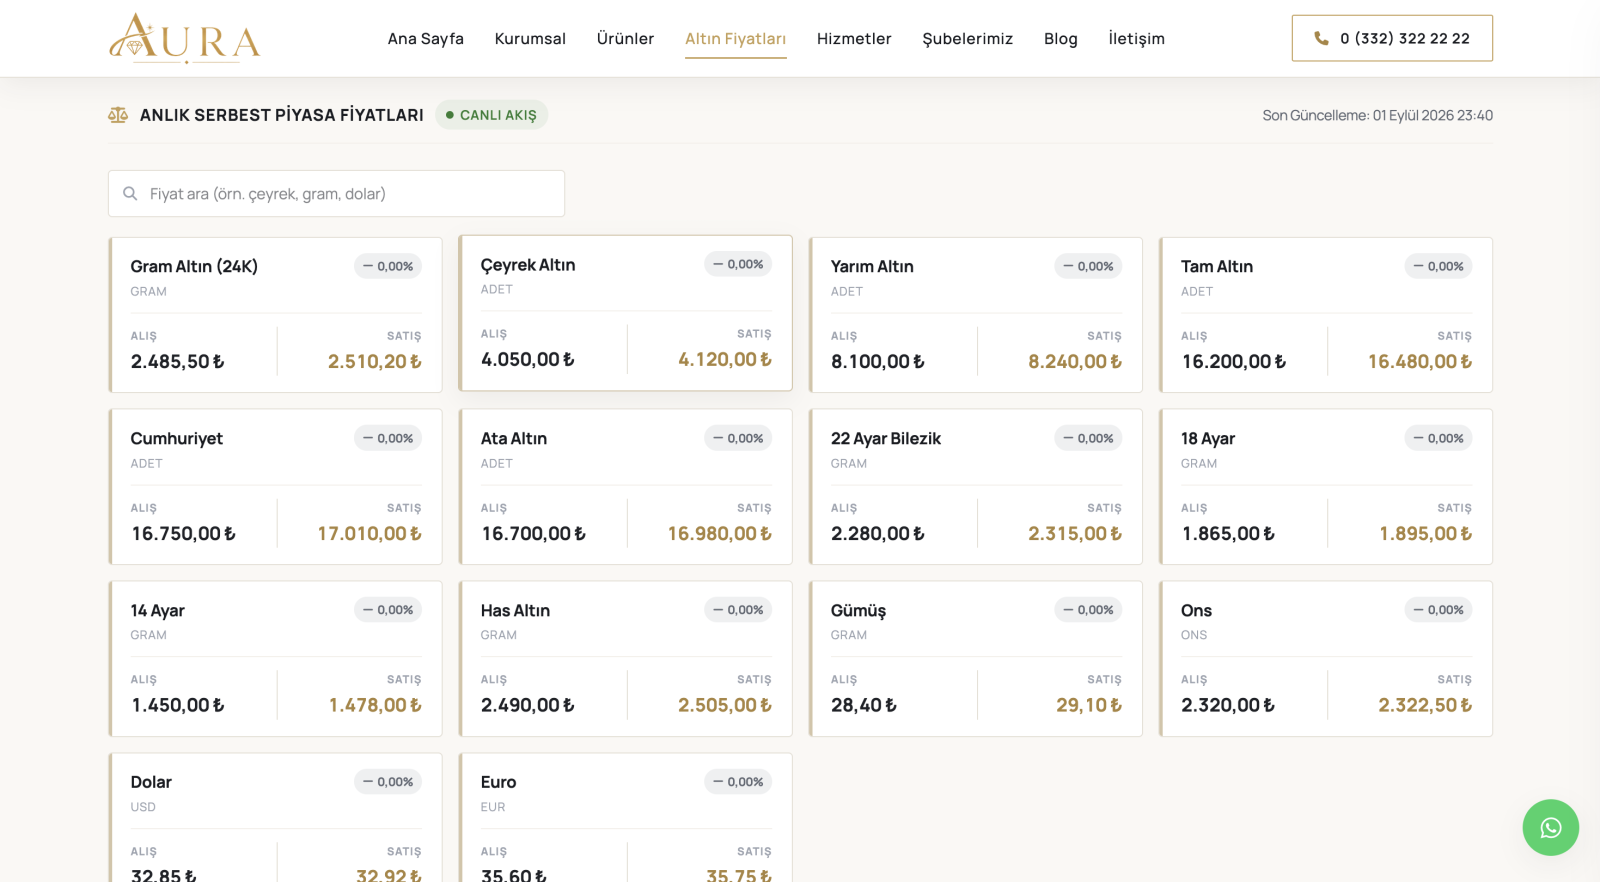The height and width of the screenshot is (882, 1600).
Task: Go to the Ürünler page
Action: tap(625, 38)
